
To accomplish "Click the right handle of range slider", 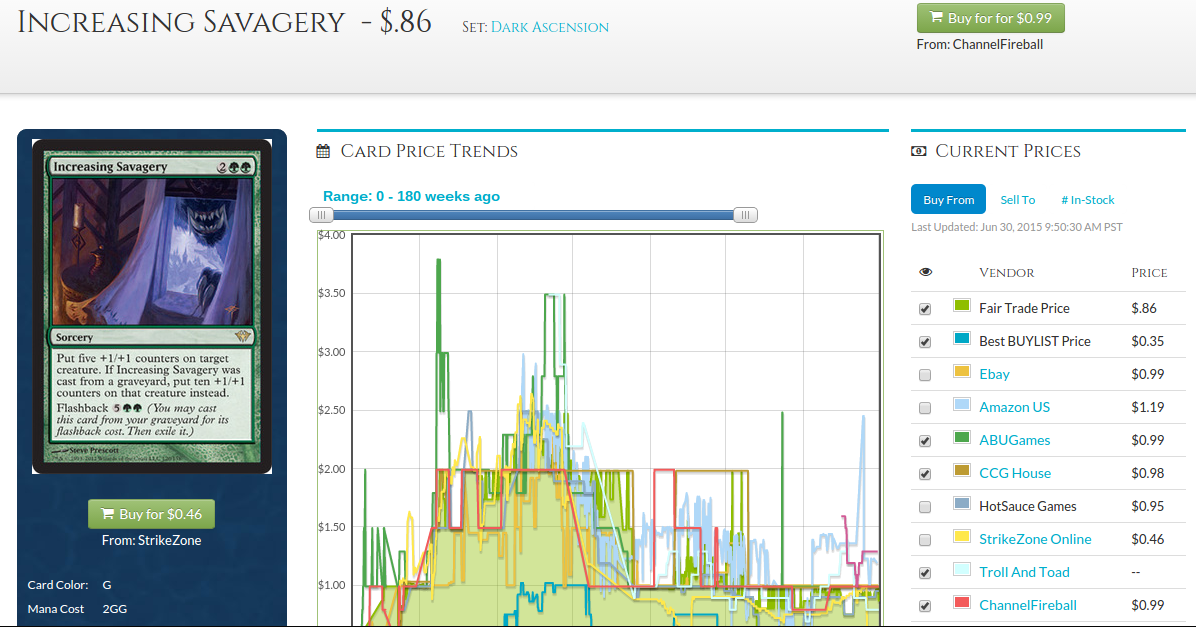I will (745, 215).
